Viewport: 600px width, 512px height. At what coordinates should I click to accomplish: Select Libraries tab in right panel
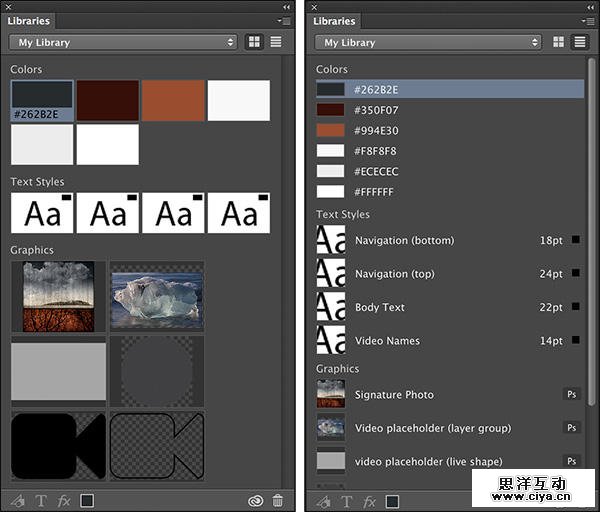(x=334, y=20)
